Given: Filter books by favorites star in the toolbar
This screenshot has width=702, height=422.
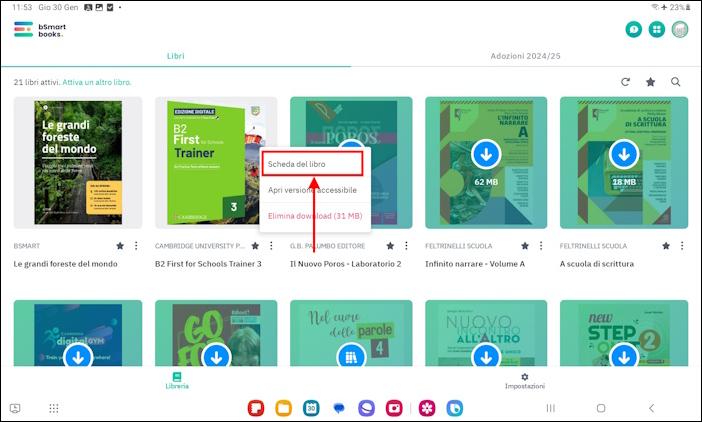Looking at the screenshot, I should (x=651, y=82).
